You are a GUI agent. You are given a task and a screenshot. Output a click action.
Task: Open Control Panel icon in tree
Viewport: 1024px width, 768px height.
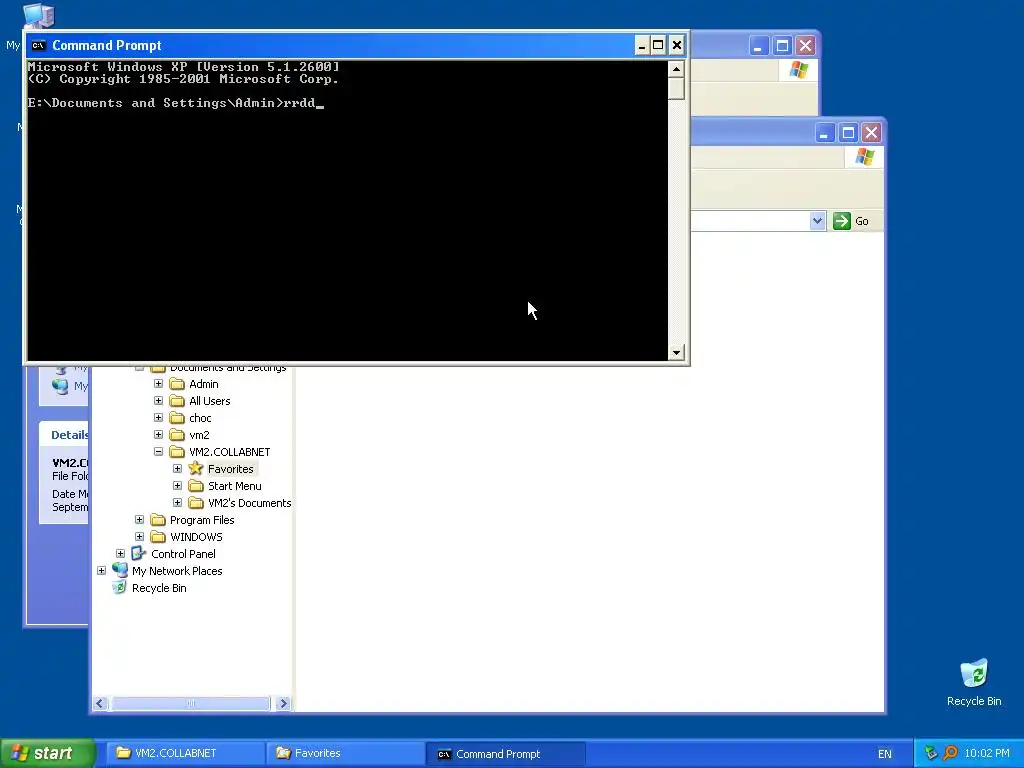pos(138,554)
